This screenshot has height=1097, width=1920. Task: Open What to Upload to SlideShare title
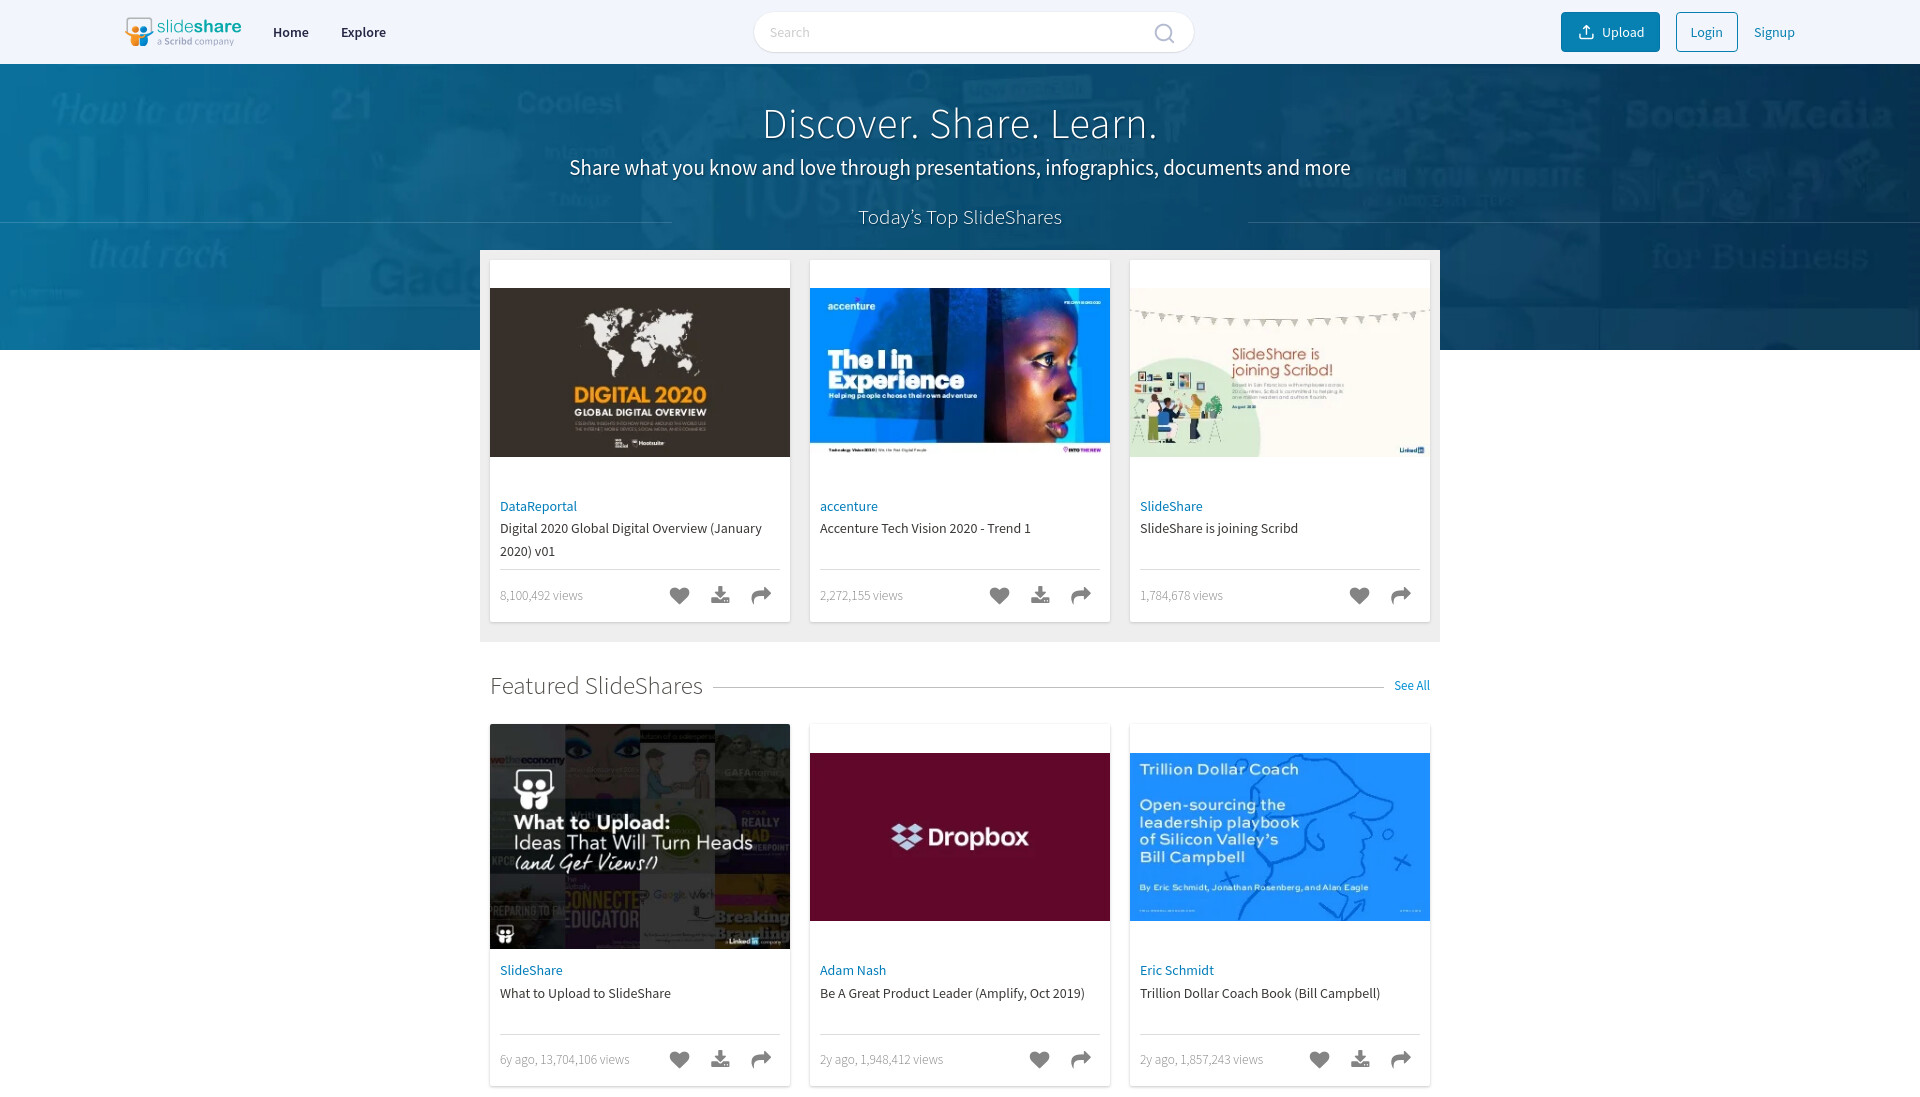tap(585, 993)
